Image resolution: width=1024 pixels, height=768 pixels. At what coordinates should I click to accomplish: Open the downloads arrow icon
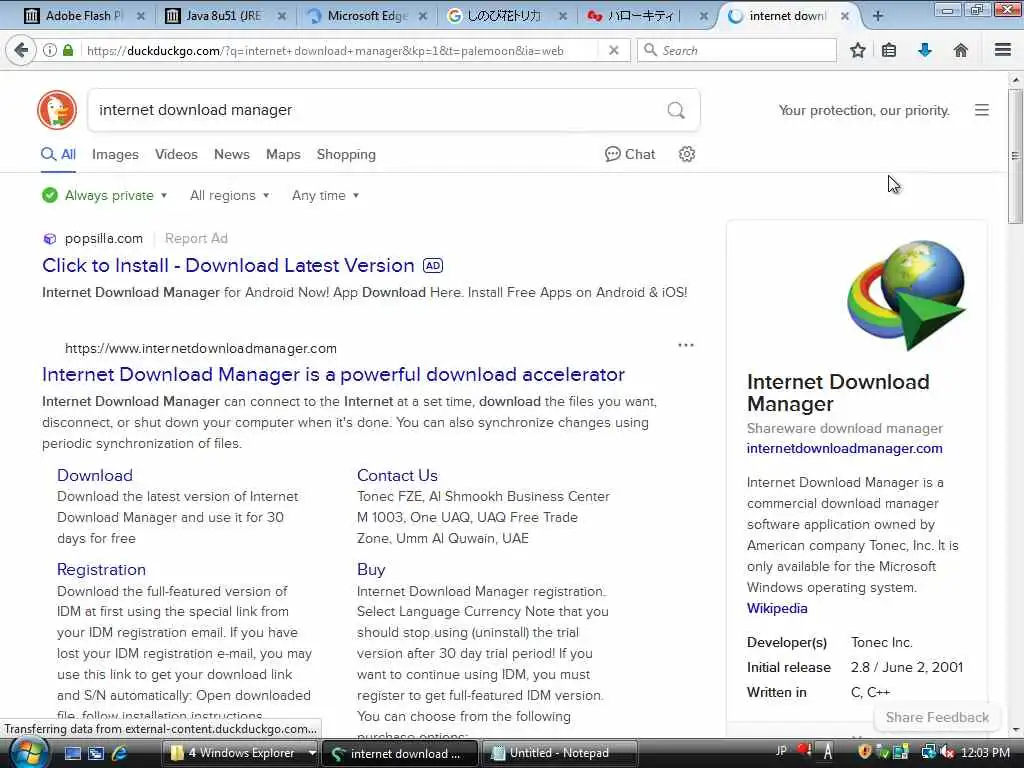click(925, 50)
